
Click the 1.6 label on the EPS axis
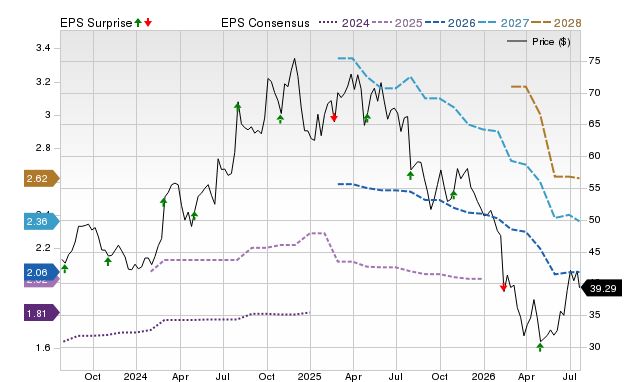coord(43,348)
